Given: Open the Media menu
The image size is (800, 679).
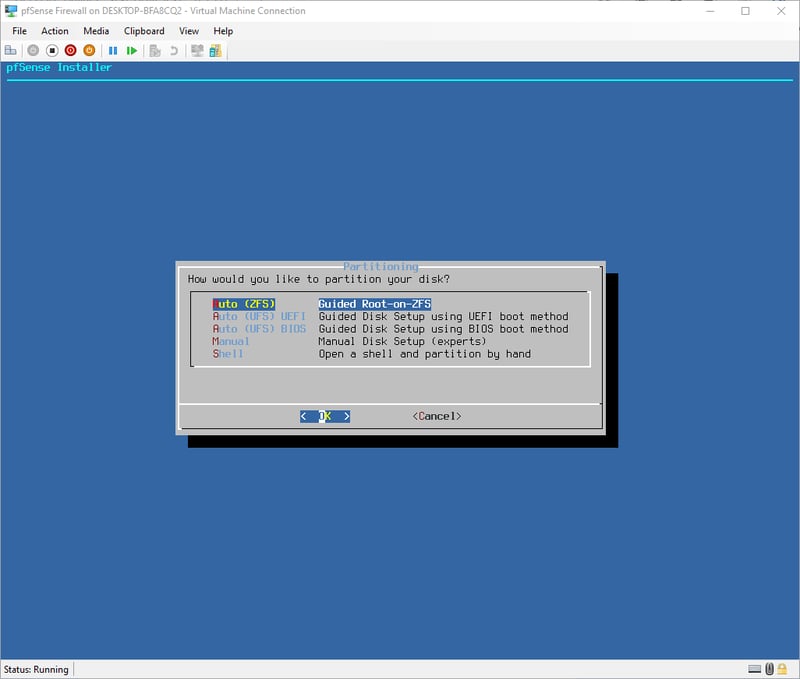Looking at the screenshot, I should point(96,31).
